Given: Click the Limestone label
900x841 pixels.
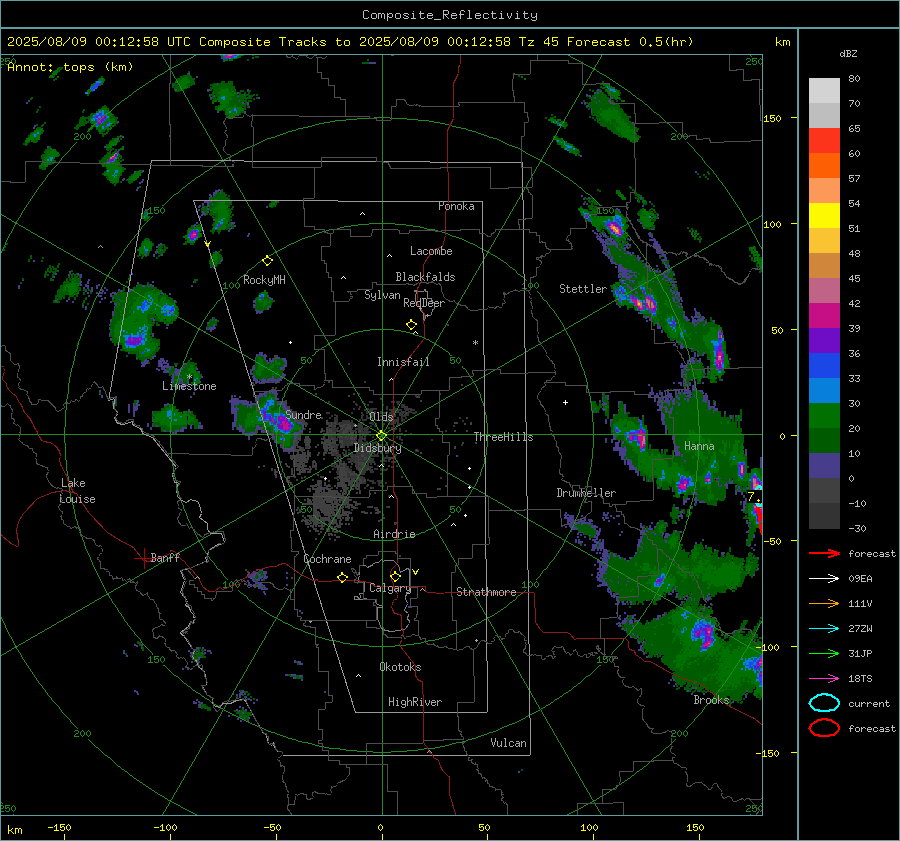Looking at the screenshot, I should pyautogui.click(x=189, y=386).
